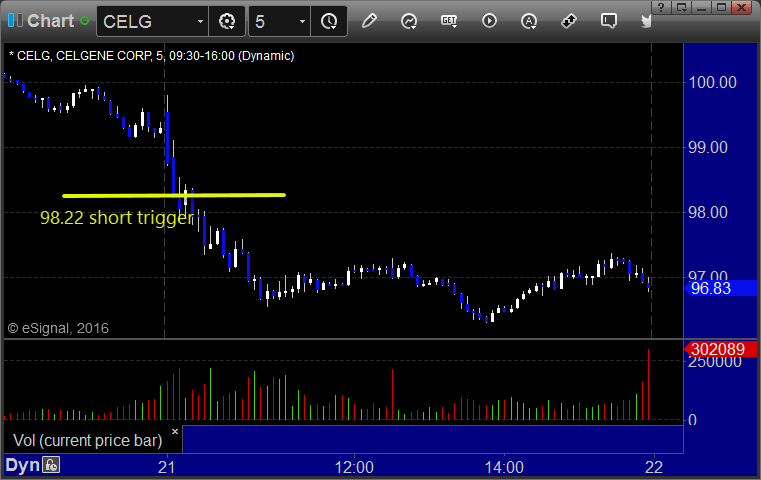
Task: Click the green link status circle
Action: [84, 21]
